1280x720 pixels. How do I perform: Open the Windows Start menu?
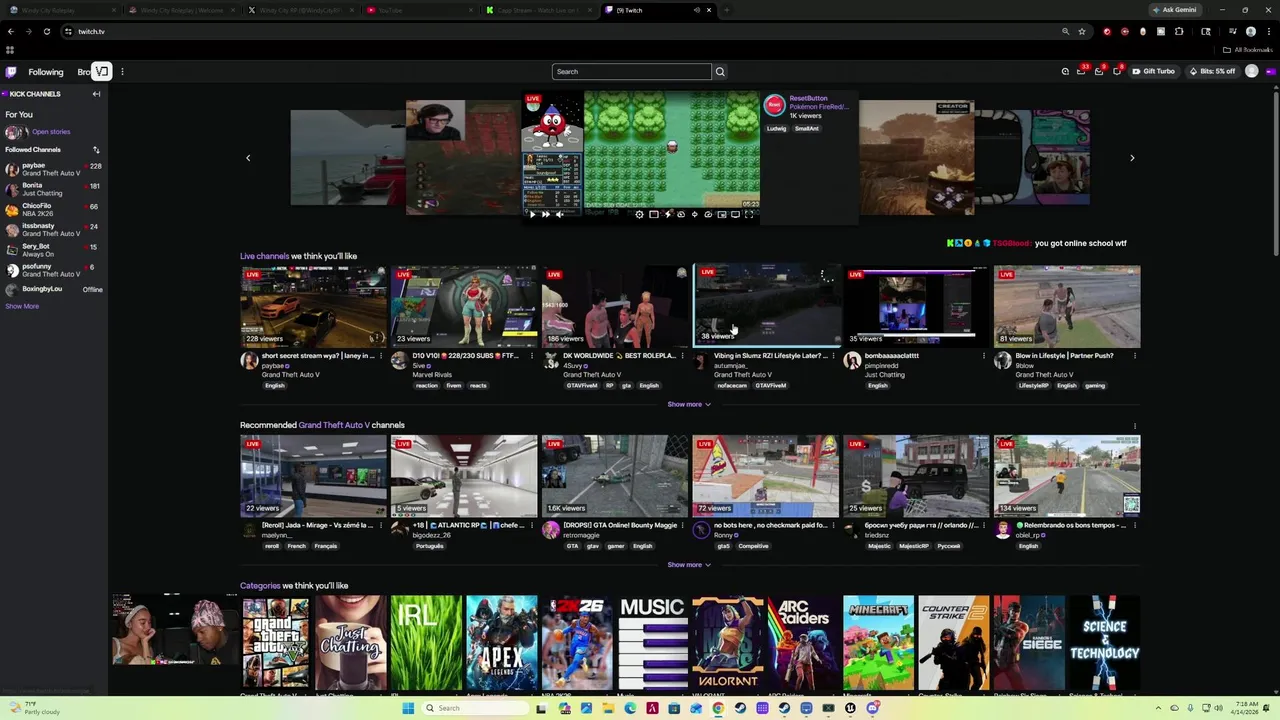tap(408, 708)
